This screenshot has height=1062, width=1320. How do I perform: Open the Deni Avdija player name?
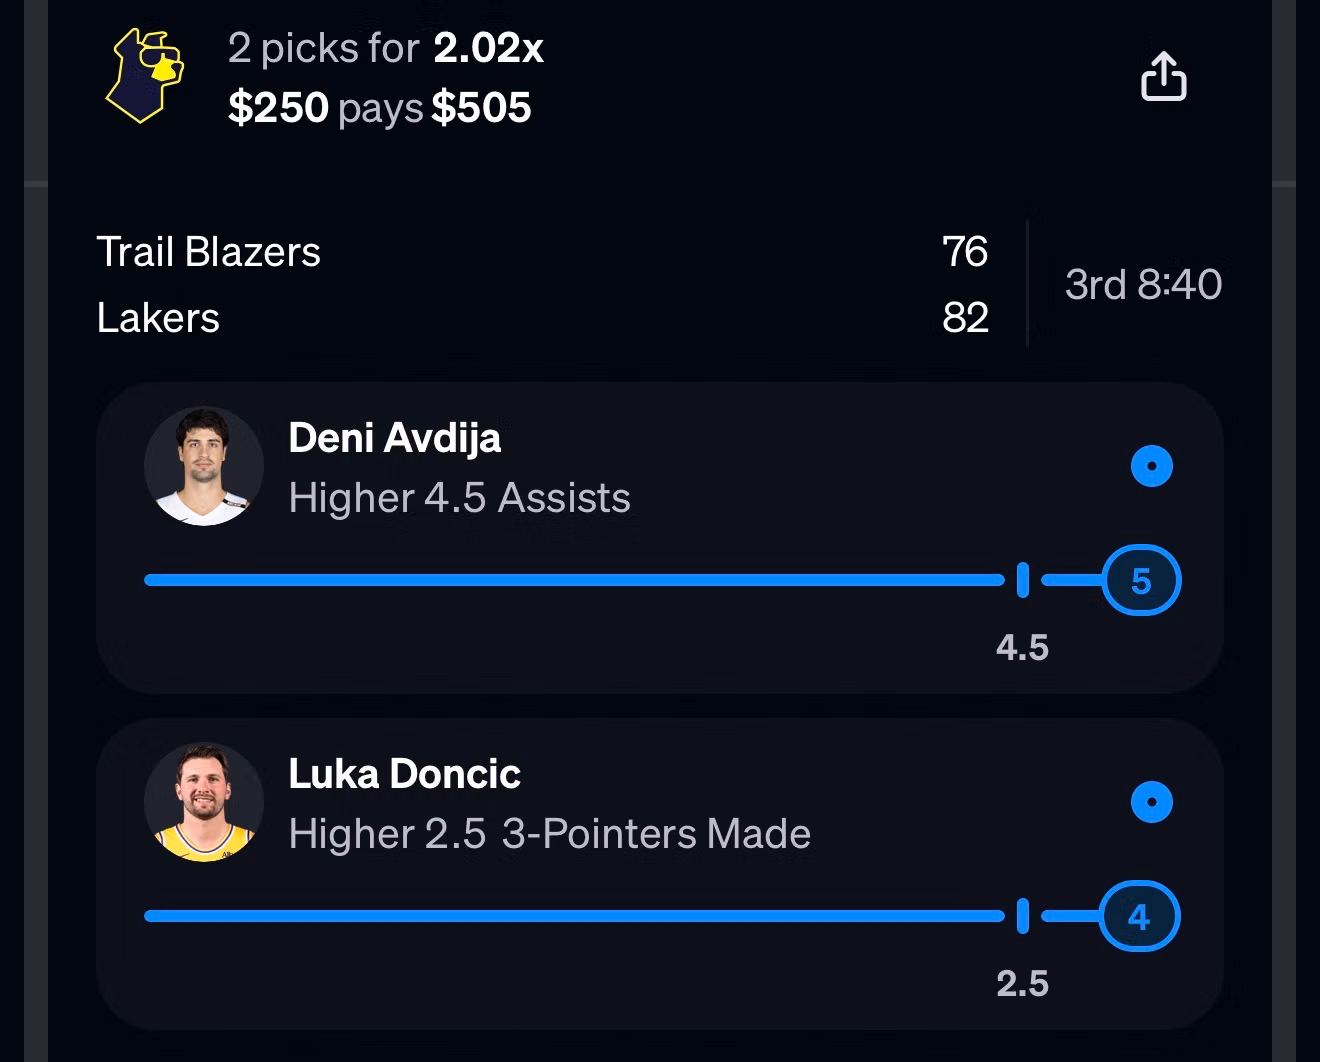395,438
